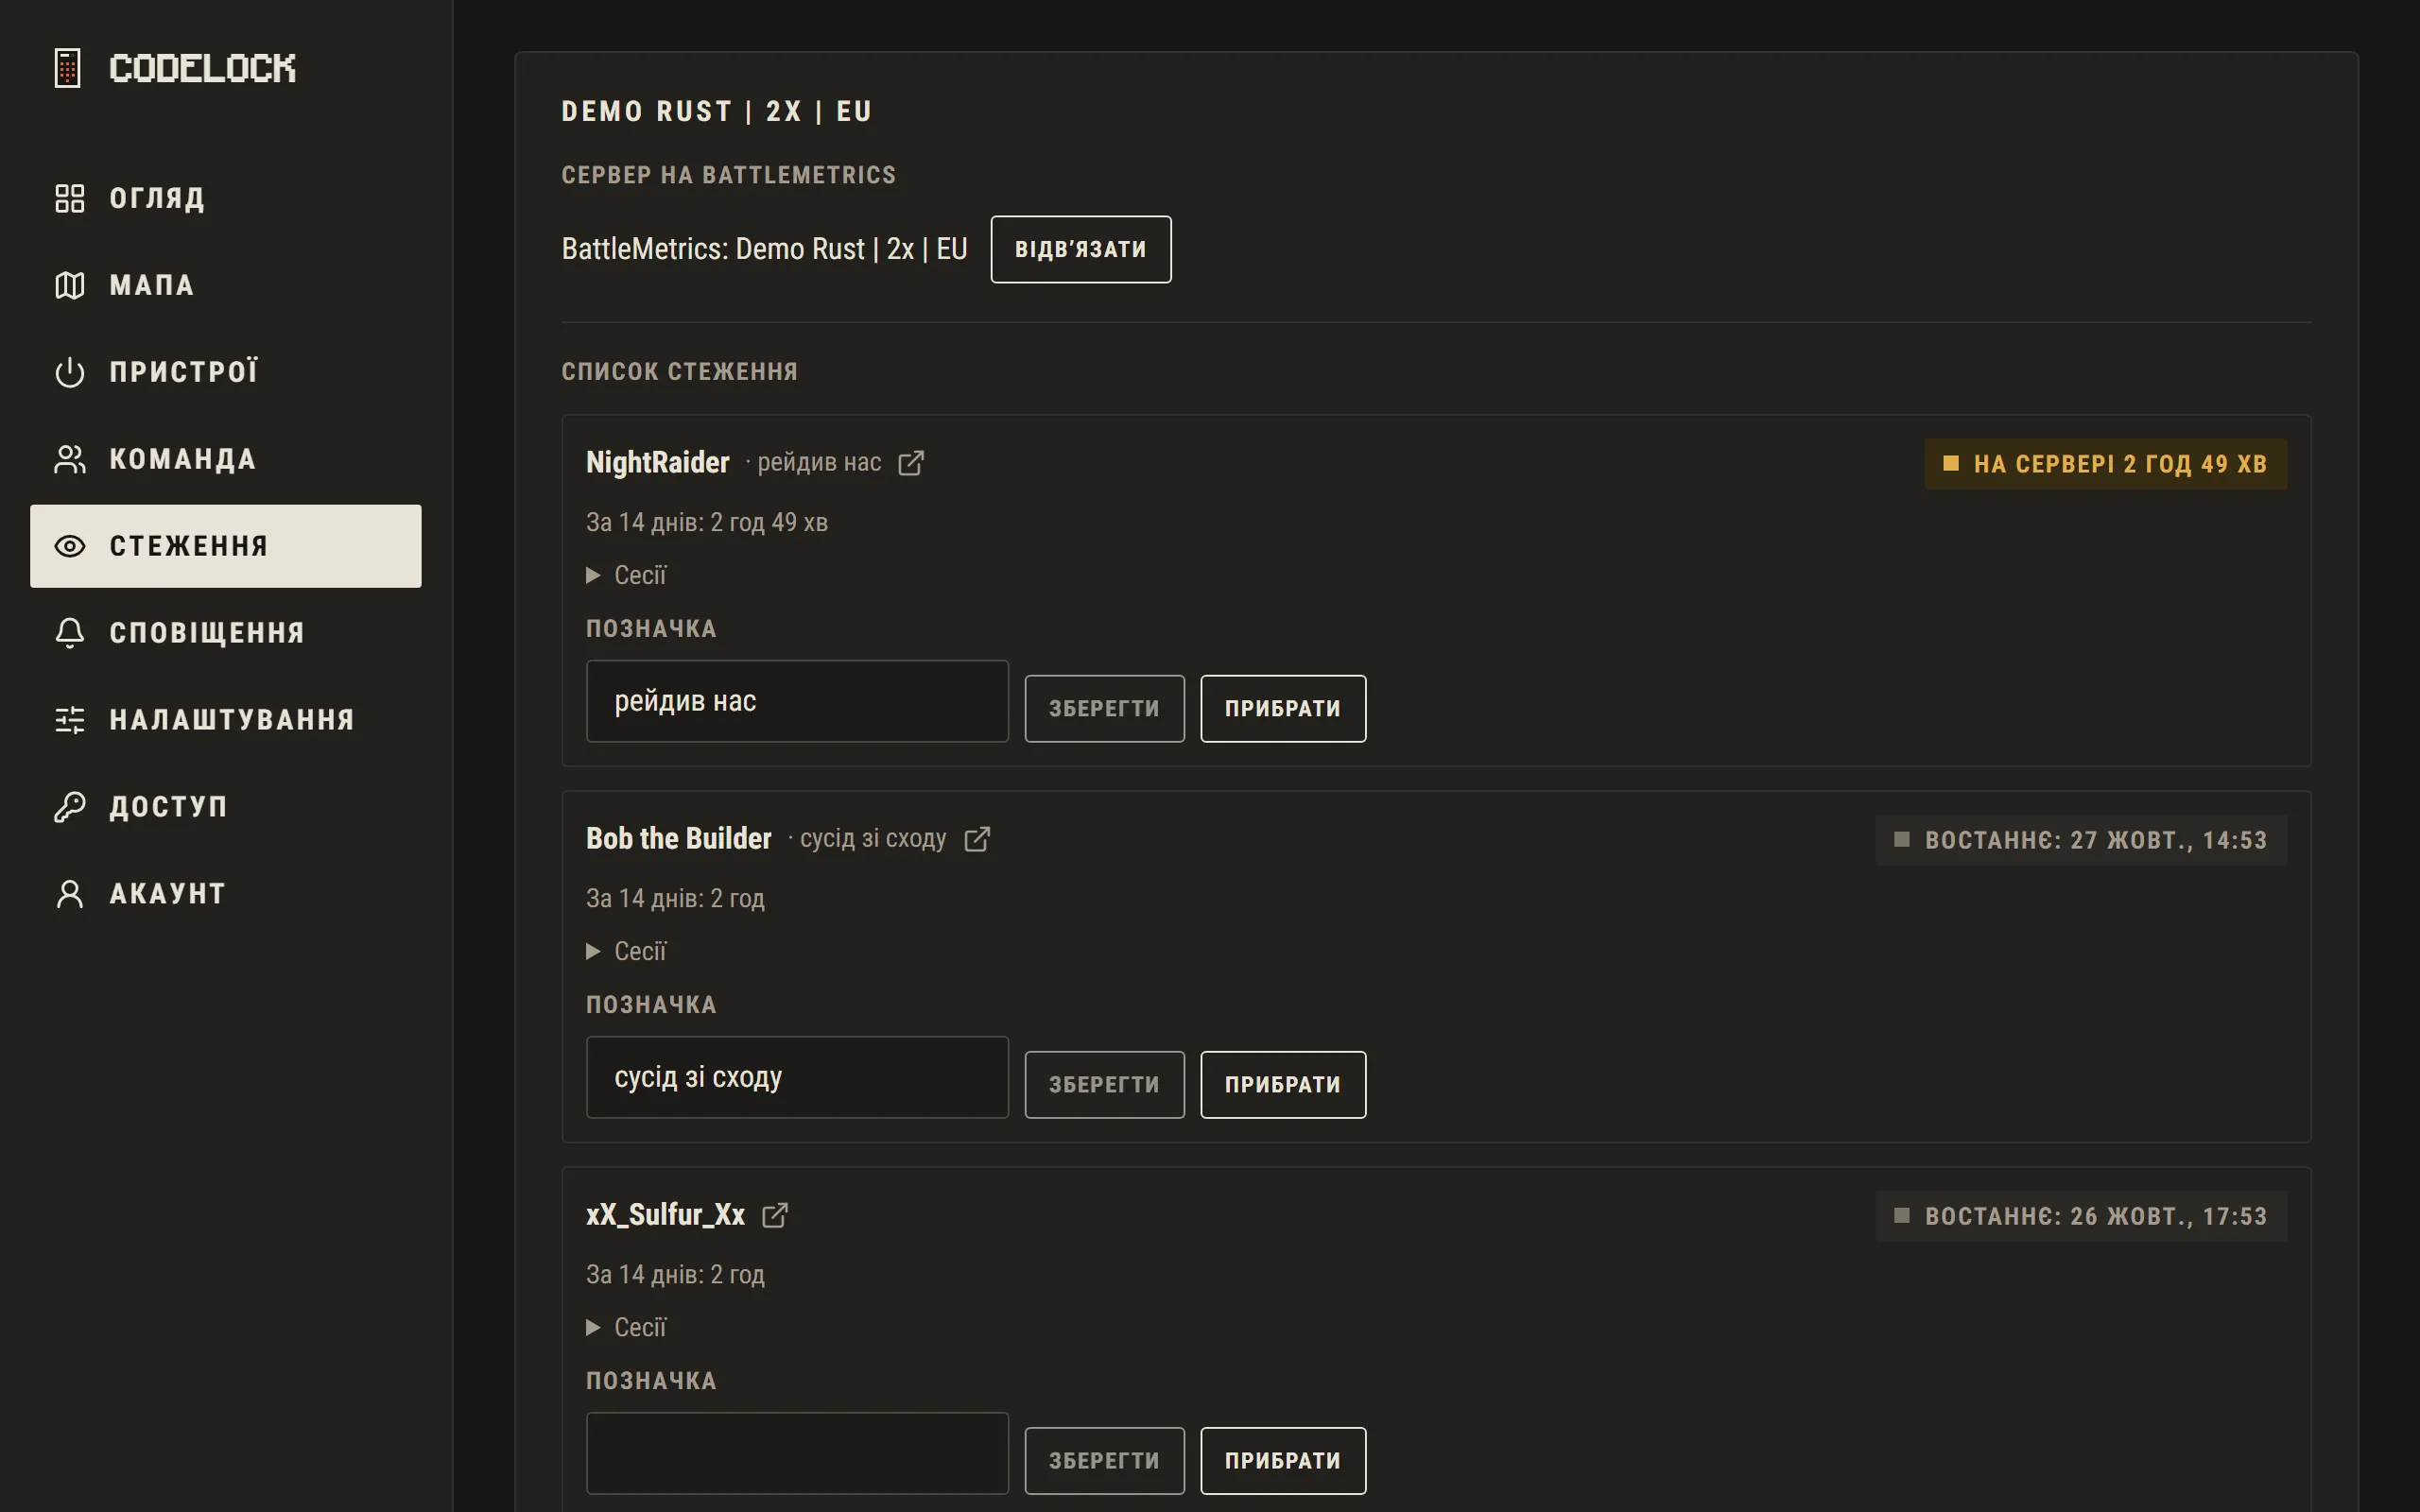This screenshot has width=2420, height=1512.
Task: Open the Огляд section
Action: click(226, 198)
